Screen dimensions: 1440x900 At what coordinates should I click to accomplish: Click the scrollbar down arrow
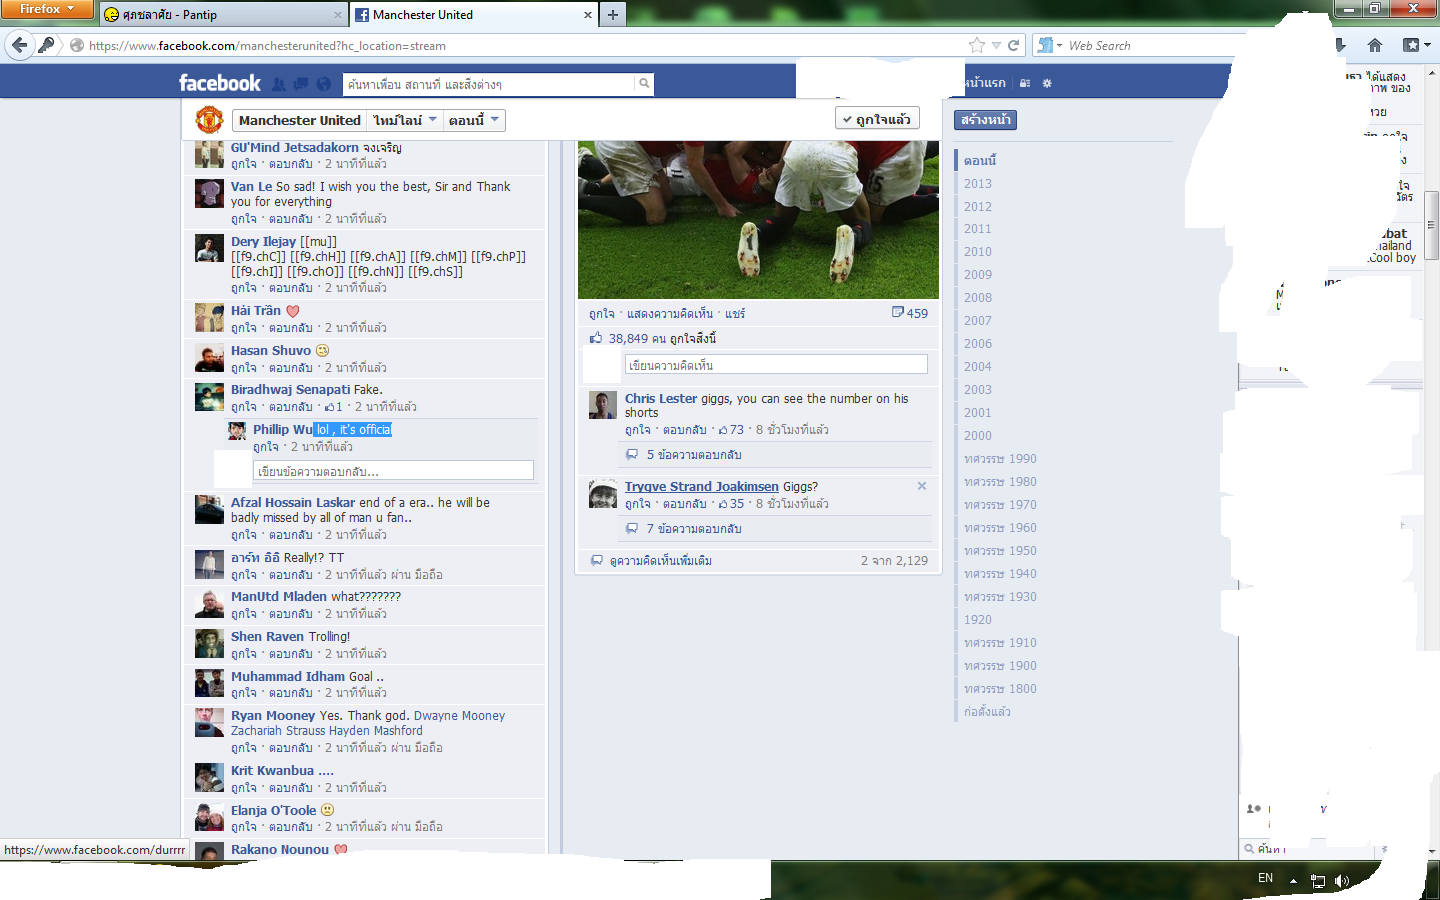coord(1432,851)
